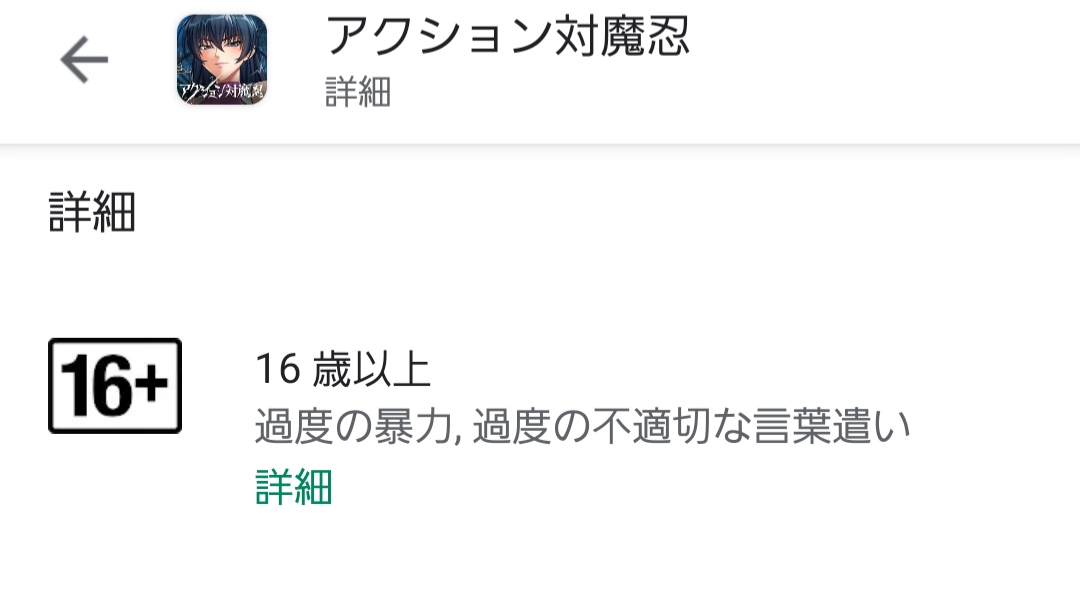Tap the age text 16 歳以上
This screenshot has width=1080, height=608.
(x=343, y=368)
